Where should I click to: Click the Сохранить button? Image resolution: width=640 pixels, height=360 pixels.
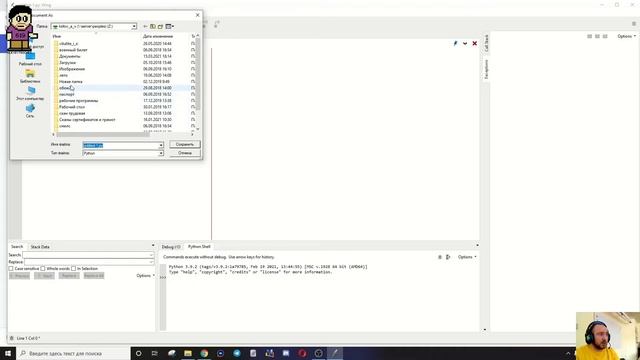(184, 144)
